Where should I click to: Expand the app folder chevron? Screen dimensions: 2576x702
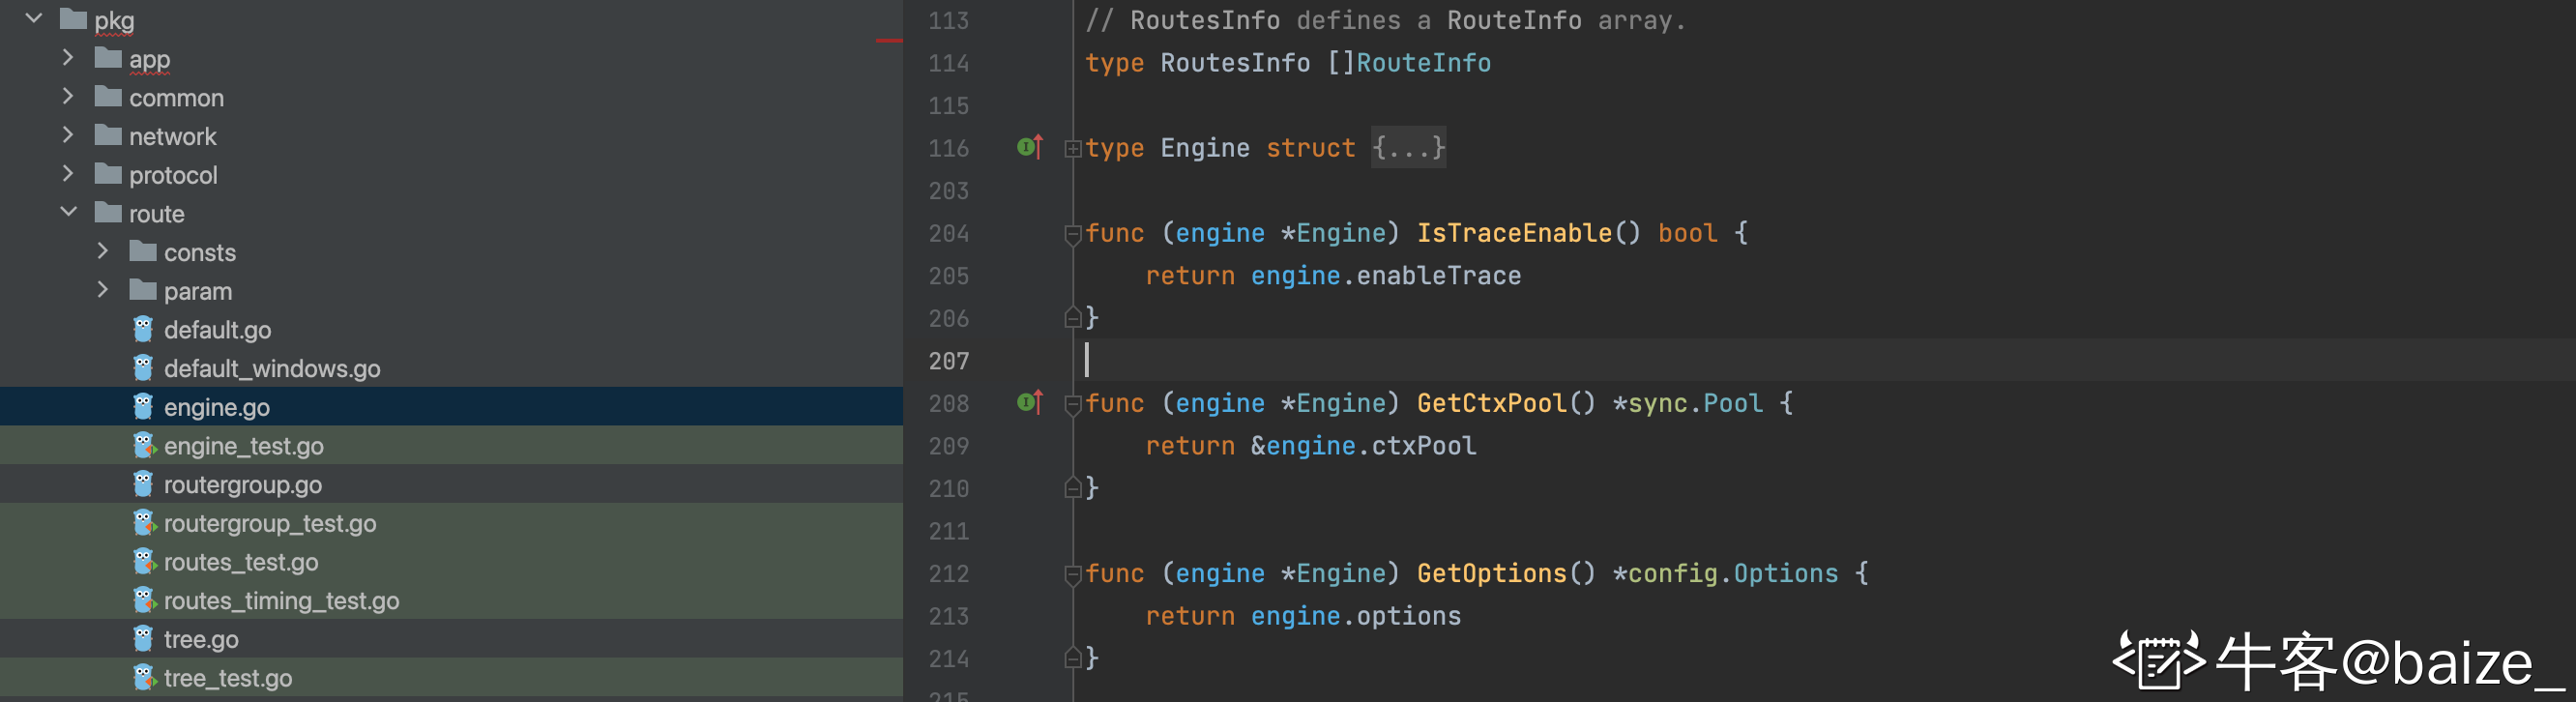point(68,57)
